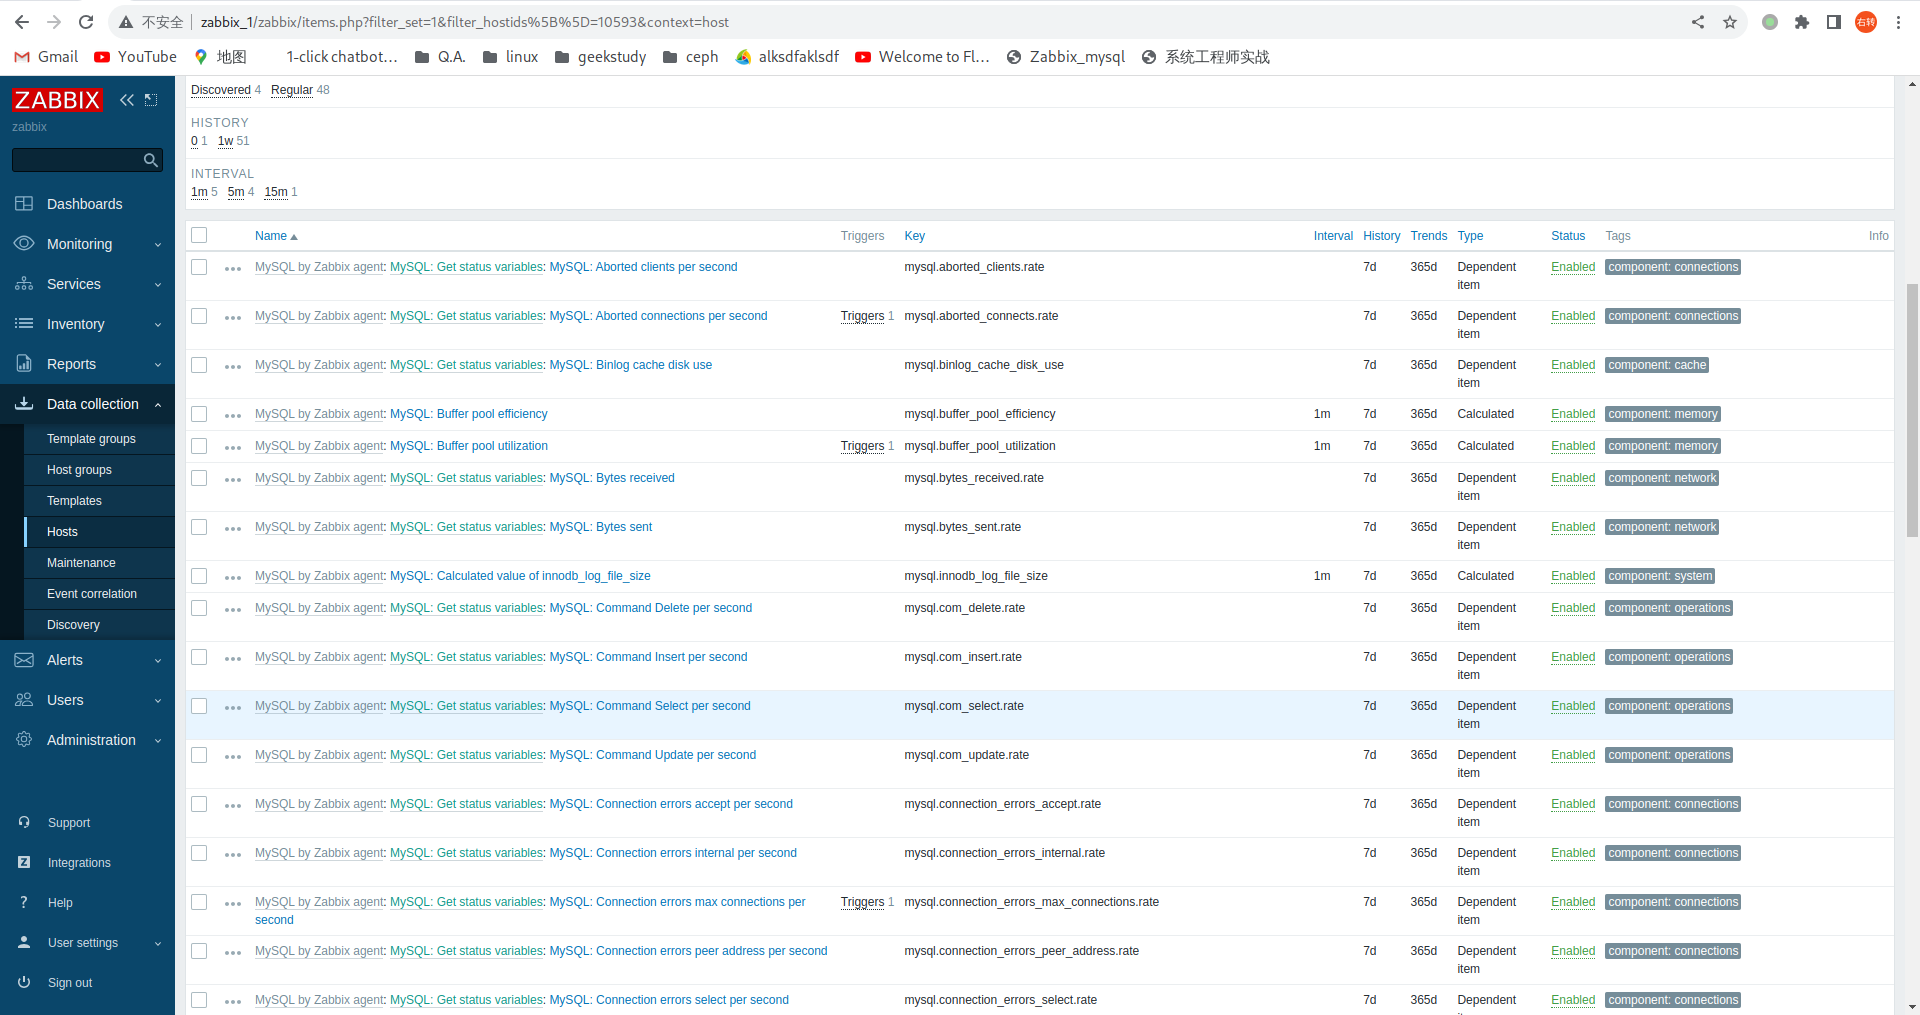Click the Sign out power icon
The image size is (1920, 1015).
pyautogui.click(x=24, y=983)
